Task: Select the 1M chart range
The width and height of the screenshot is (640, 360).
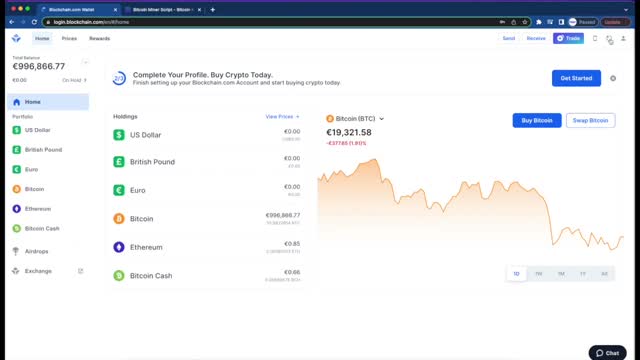Action: click(561, 274)
